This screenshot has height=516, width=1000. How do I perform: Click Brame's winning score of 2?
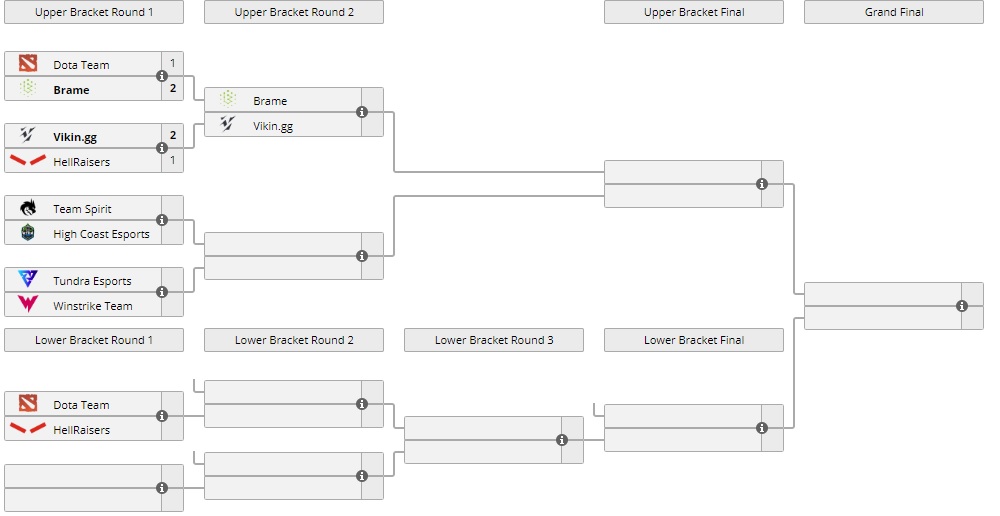[172, 89]
